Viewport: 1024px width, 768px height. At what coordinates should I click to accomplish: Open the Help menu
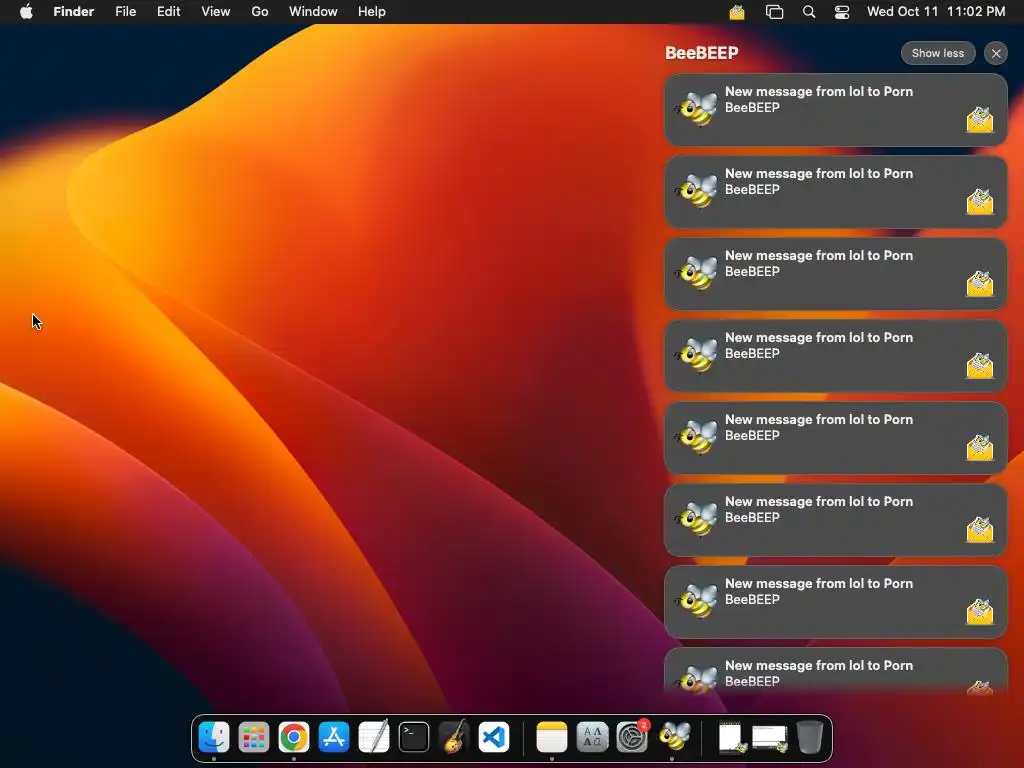tap(372, 12)
